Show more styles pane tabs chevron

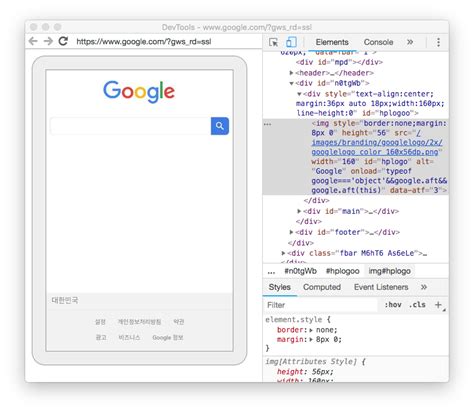(x=424, y=287)
